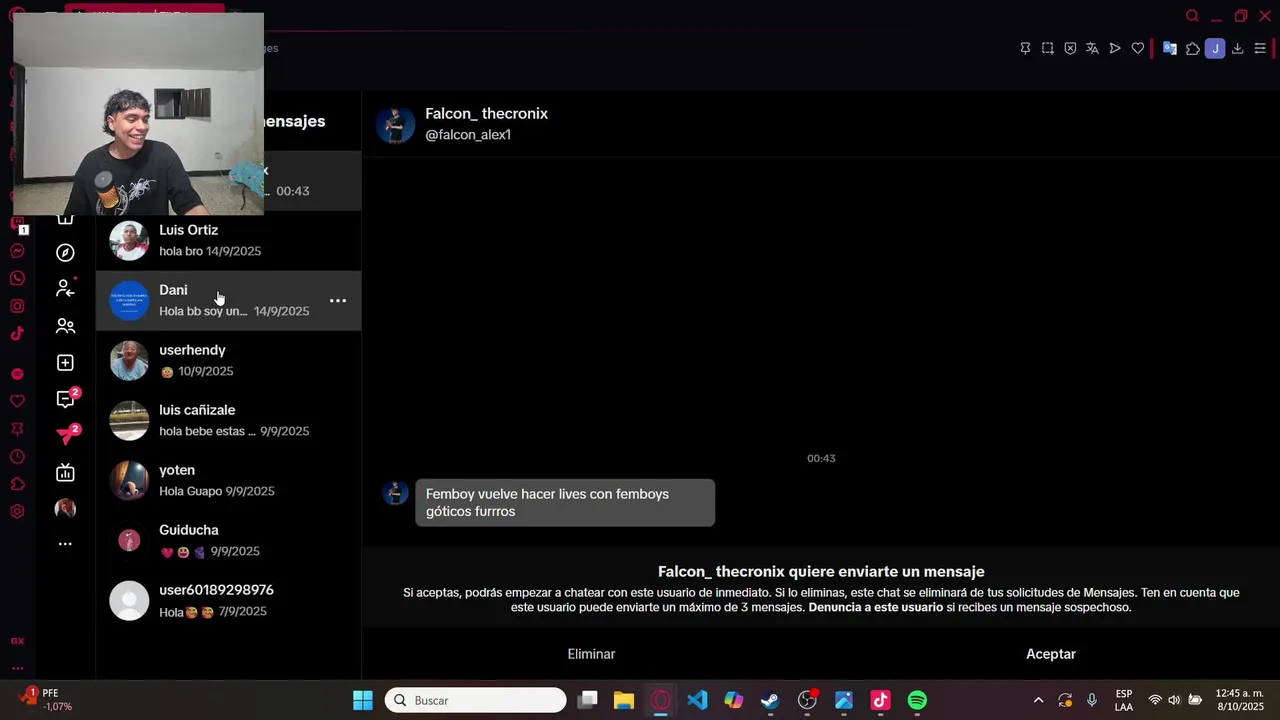1280x720 pixels.
Task: Open TikTok app from the taskbar
Action: coord(880,701)
